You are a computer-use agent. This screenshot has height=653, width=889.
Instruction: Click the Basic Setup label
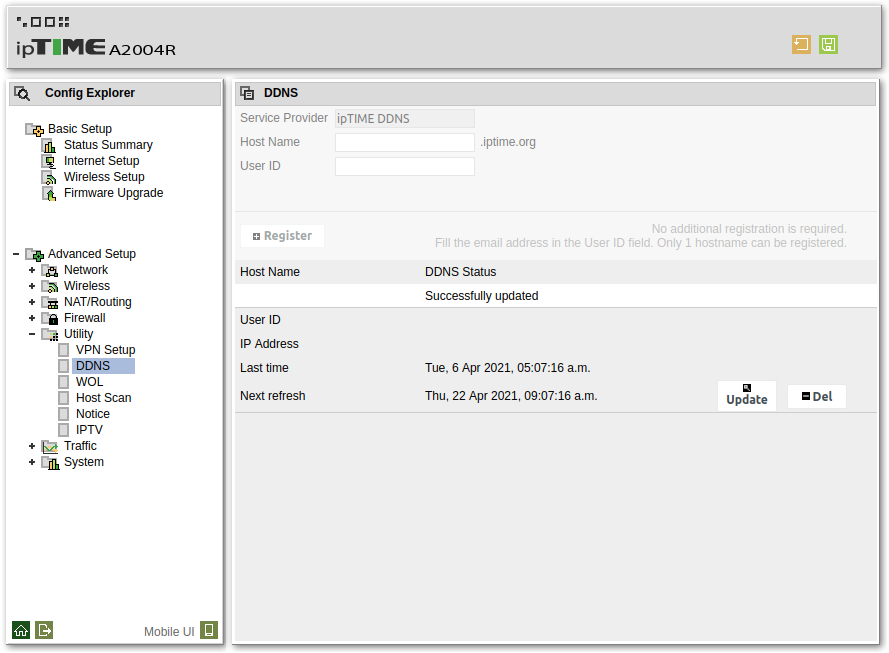tap(80, 129)
